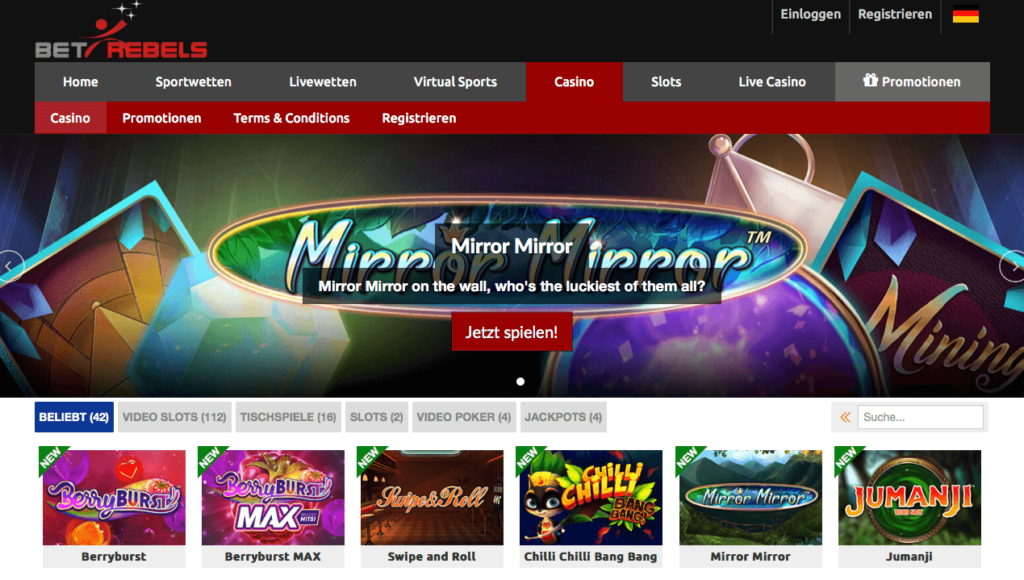Open the Slots nav item
Viewport: 1024px width, 580px height.
(666, 82)
